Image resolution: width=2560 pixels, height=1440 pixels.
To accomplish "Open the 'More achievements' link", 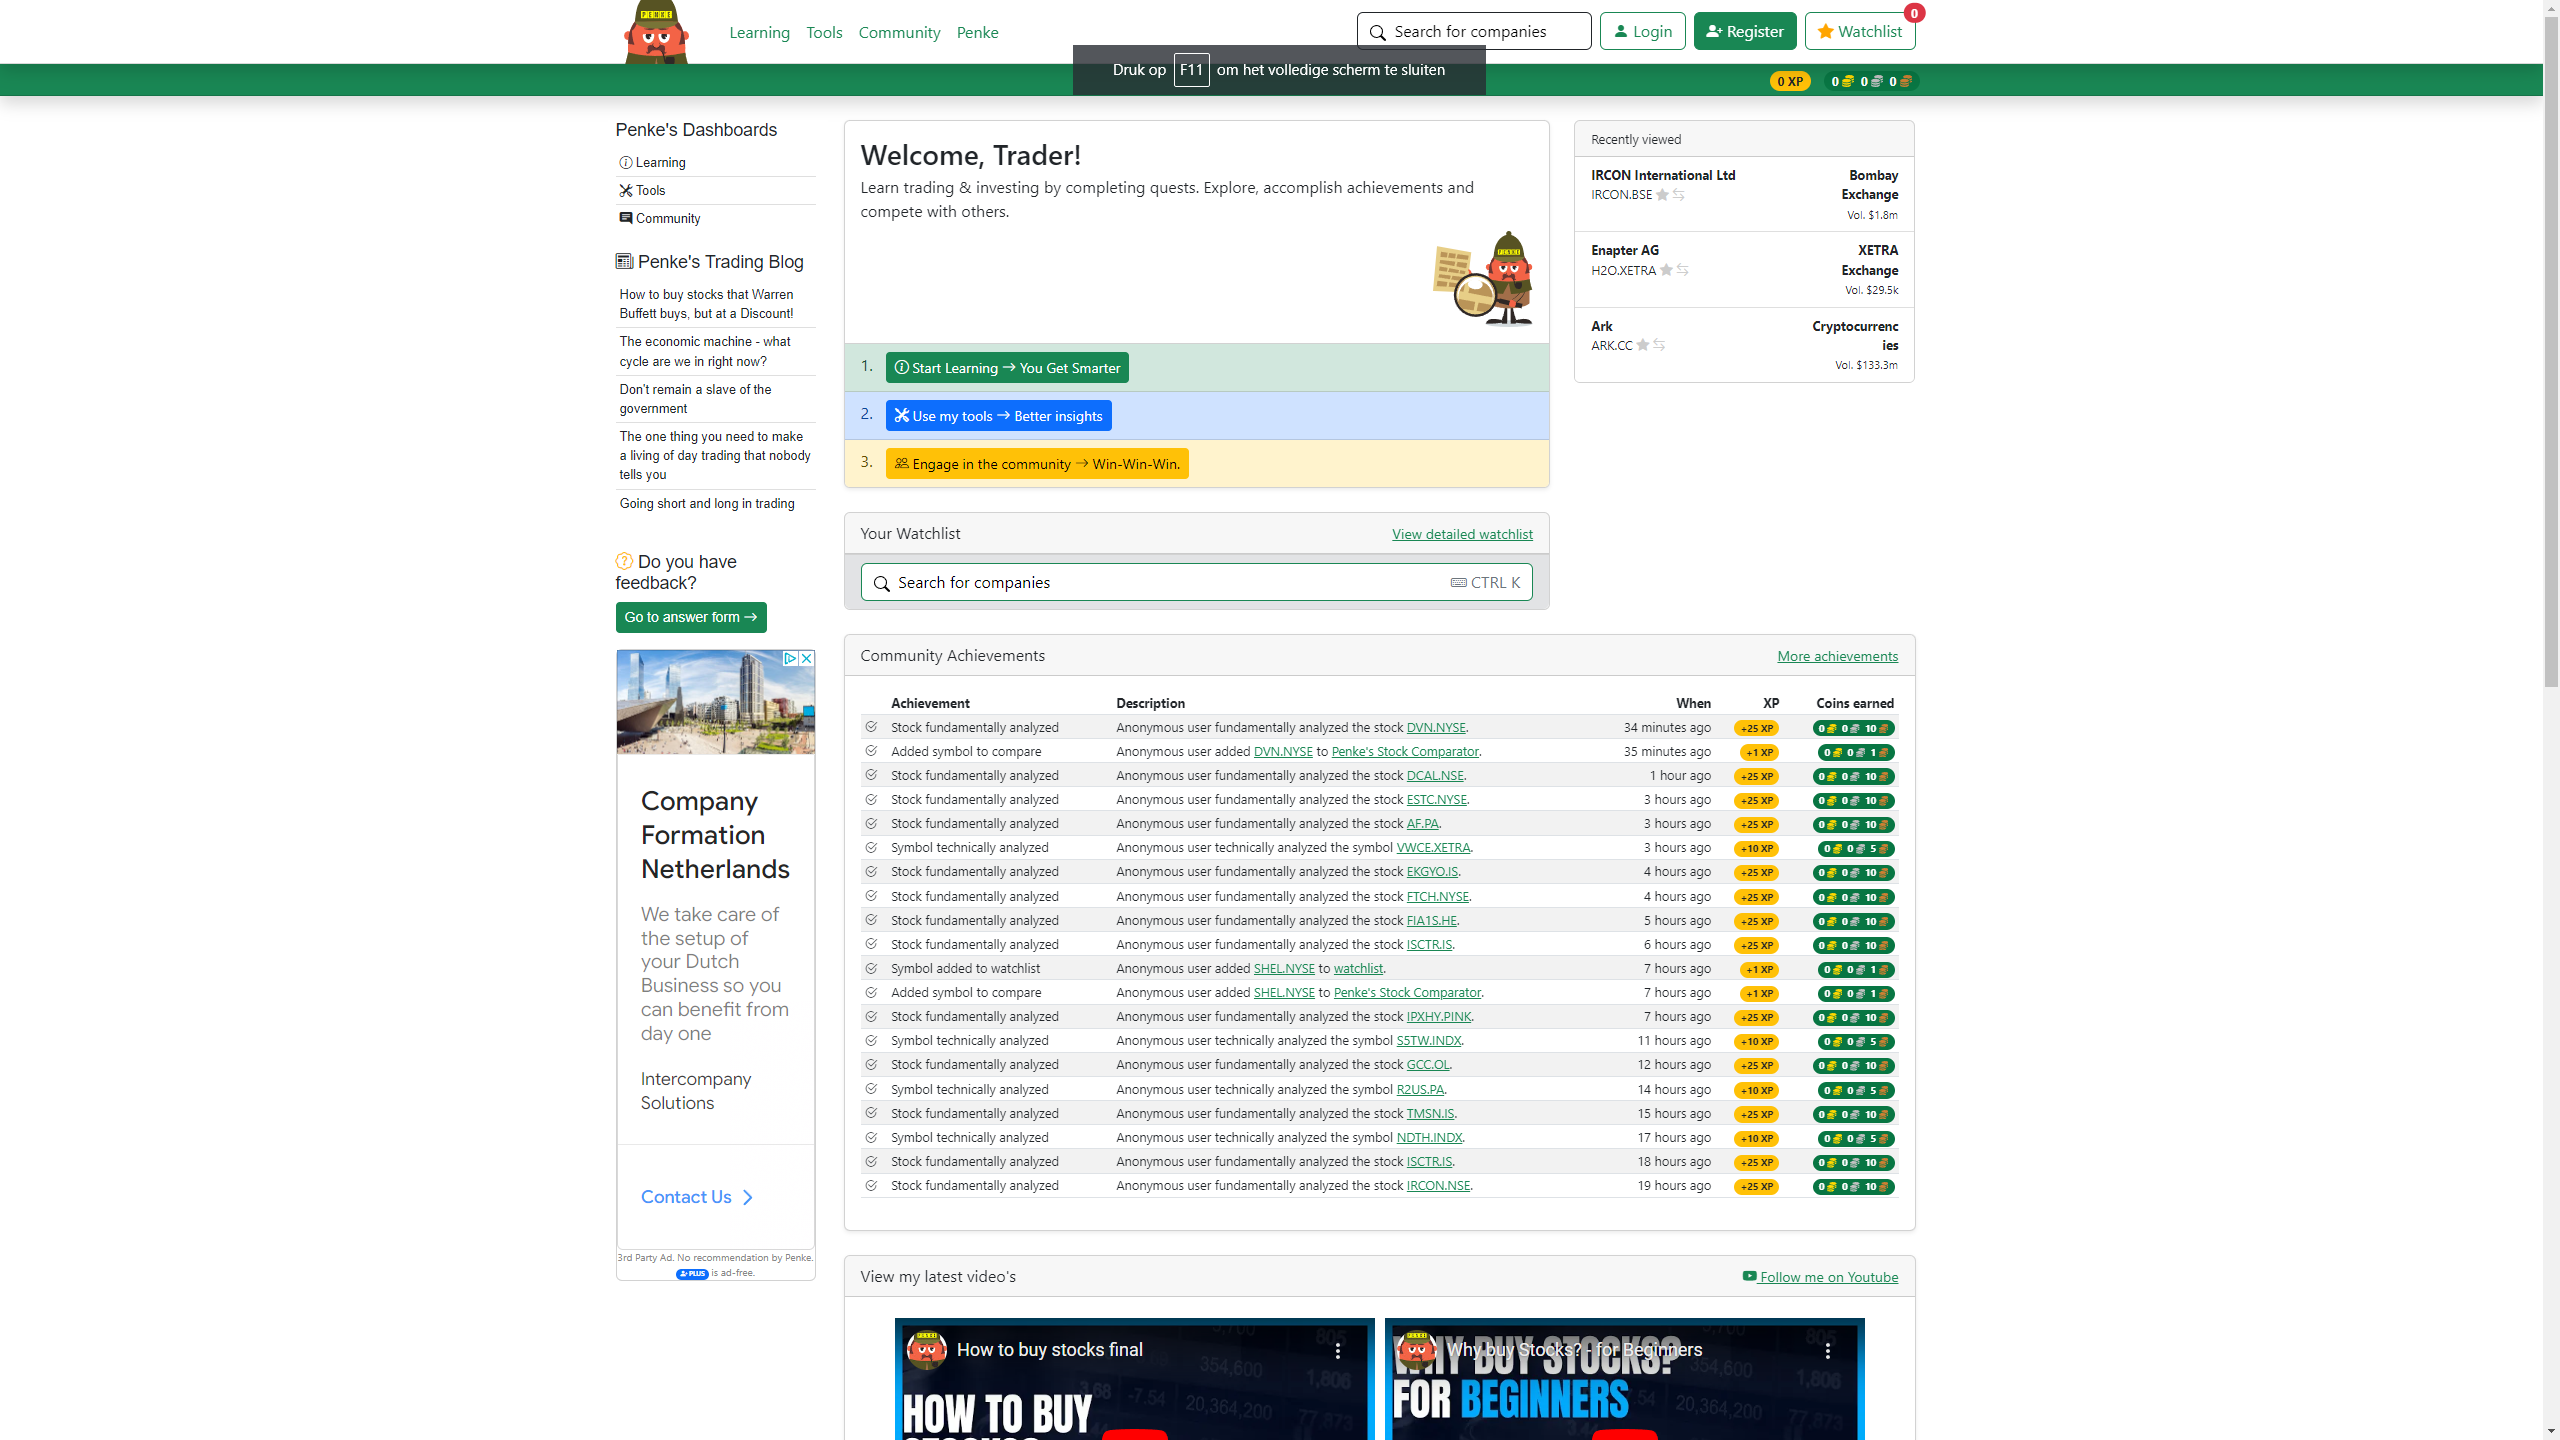I will (1837, 656).
